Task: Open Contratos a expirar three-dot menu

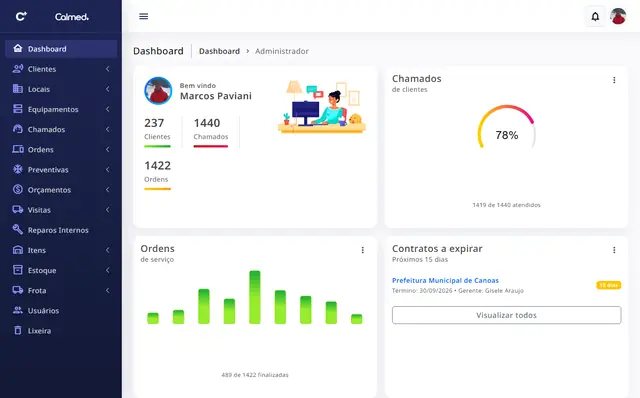Action: pyautogui.click(x=614, y=250)
